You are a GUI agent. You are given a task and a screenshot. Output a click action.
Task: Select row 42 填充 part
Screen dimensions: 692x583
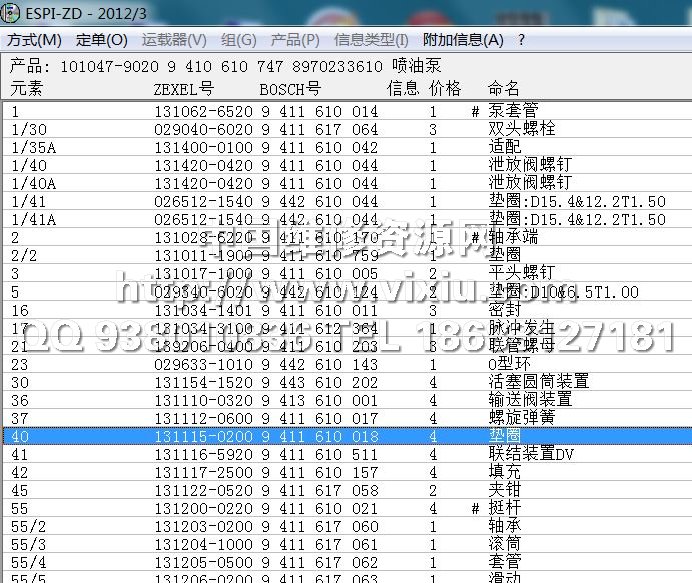tap(505, 472)
